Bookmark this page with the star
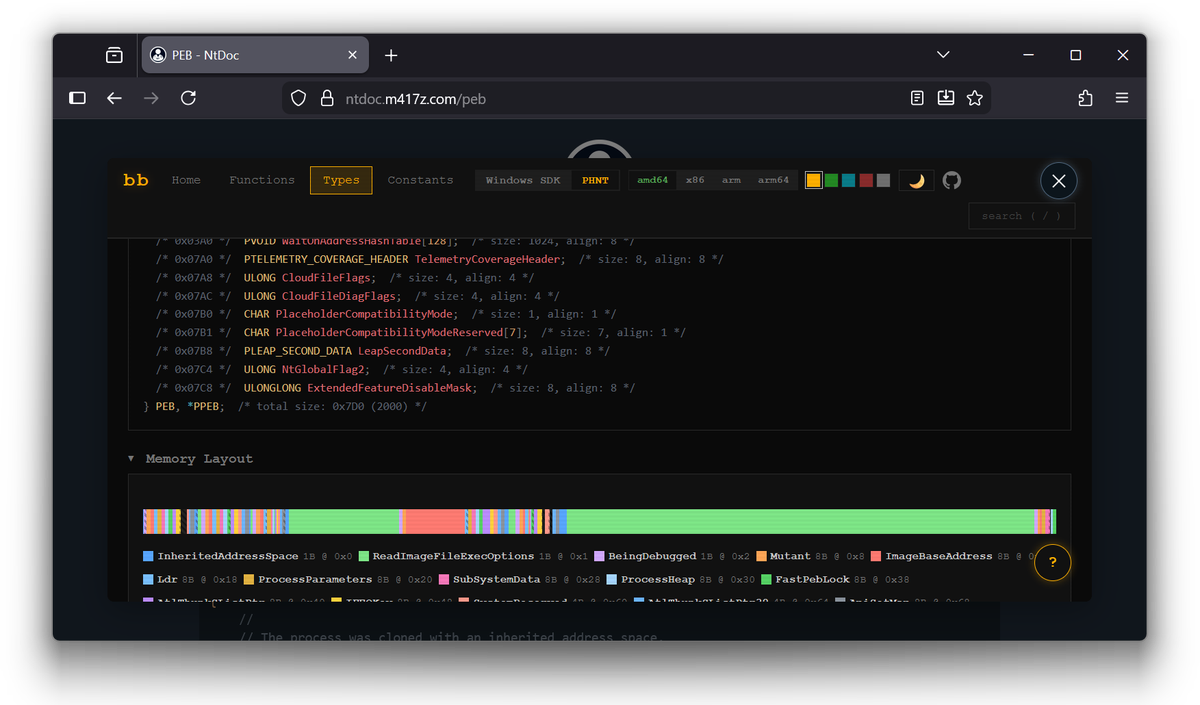This screenshot has width=1200, height=705. tap(975, 98)
